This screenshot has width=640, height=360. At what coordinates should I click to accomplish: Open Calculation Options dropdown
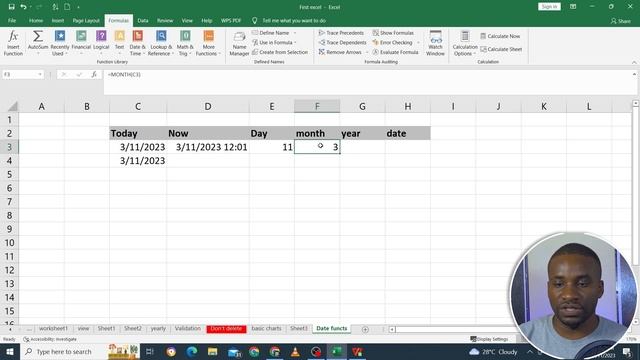(464, 43)
